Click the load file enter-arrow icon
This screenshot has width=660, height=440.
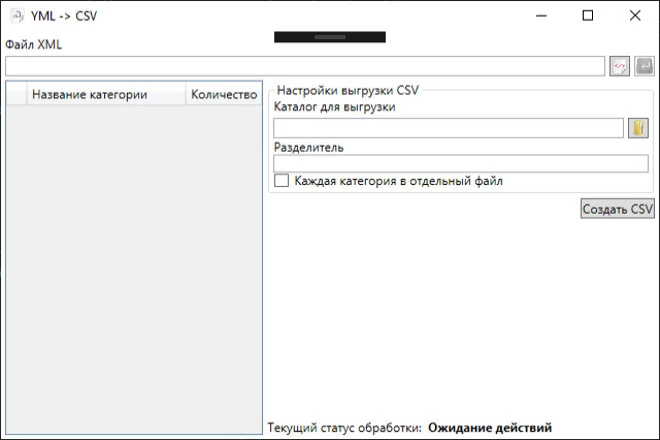[644, 66]
